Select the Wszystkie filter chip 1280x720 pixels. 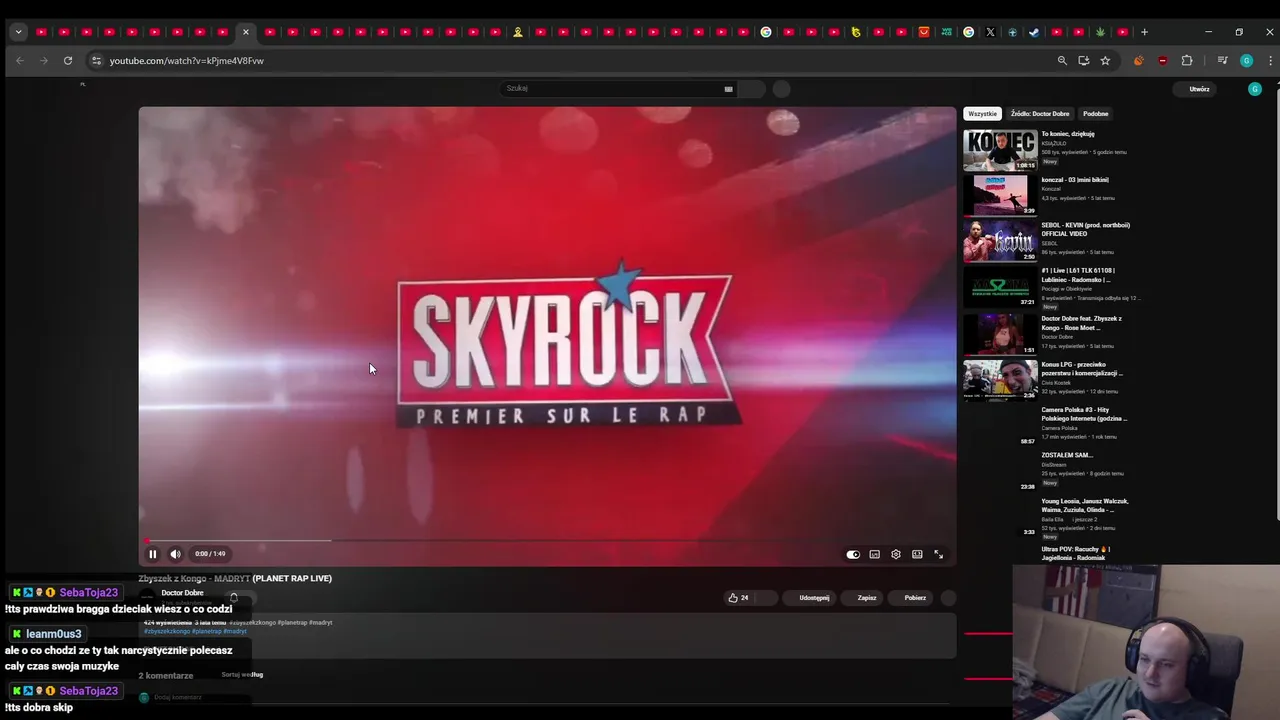[x=982, y=114]
